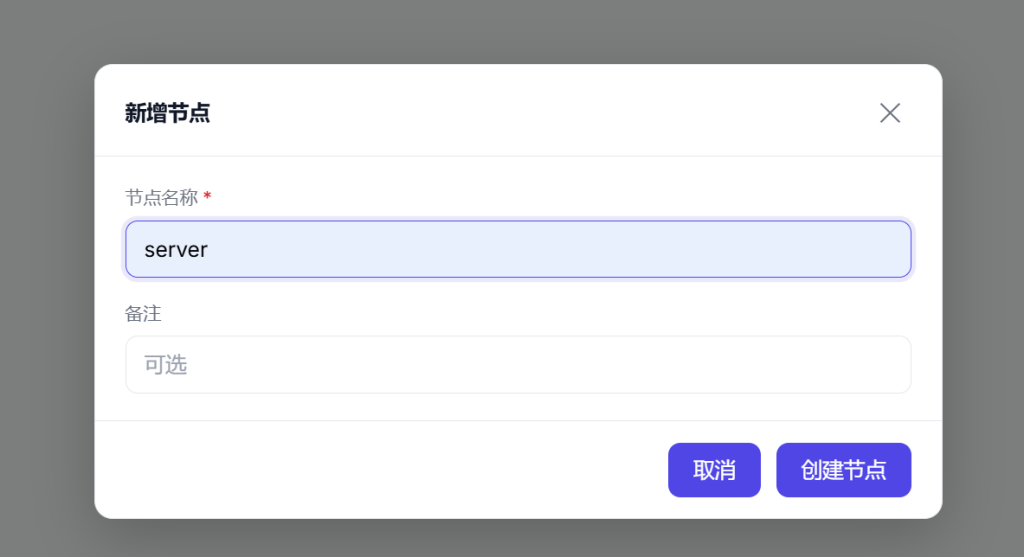
Task: Click the blank space between the two fields
Action: click(x=518, y=296)
